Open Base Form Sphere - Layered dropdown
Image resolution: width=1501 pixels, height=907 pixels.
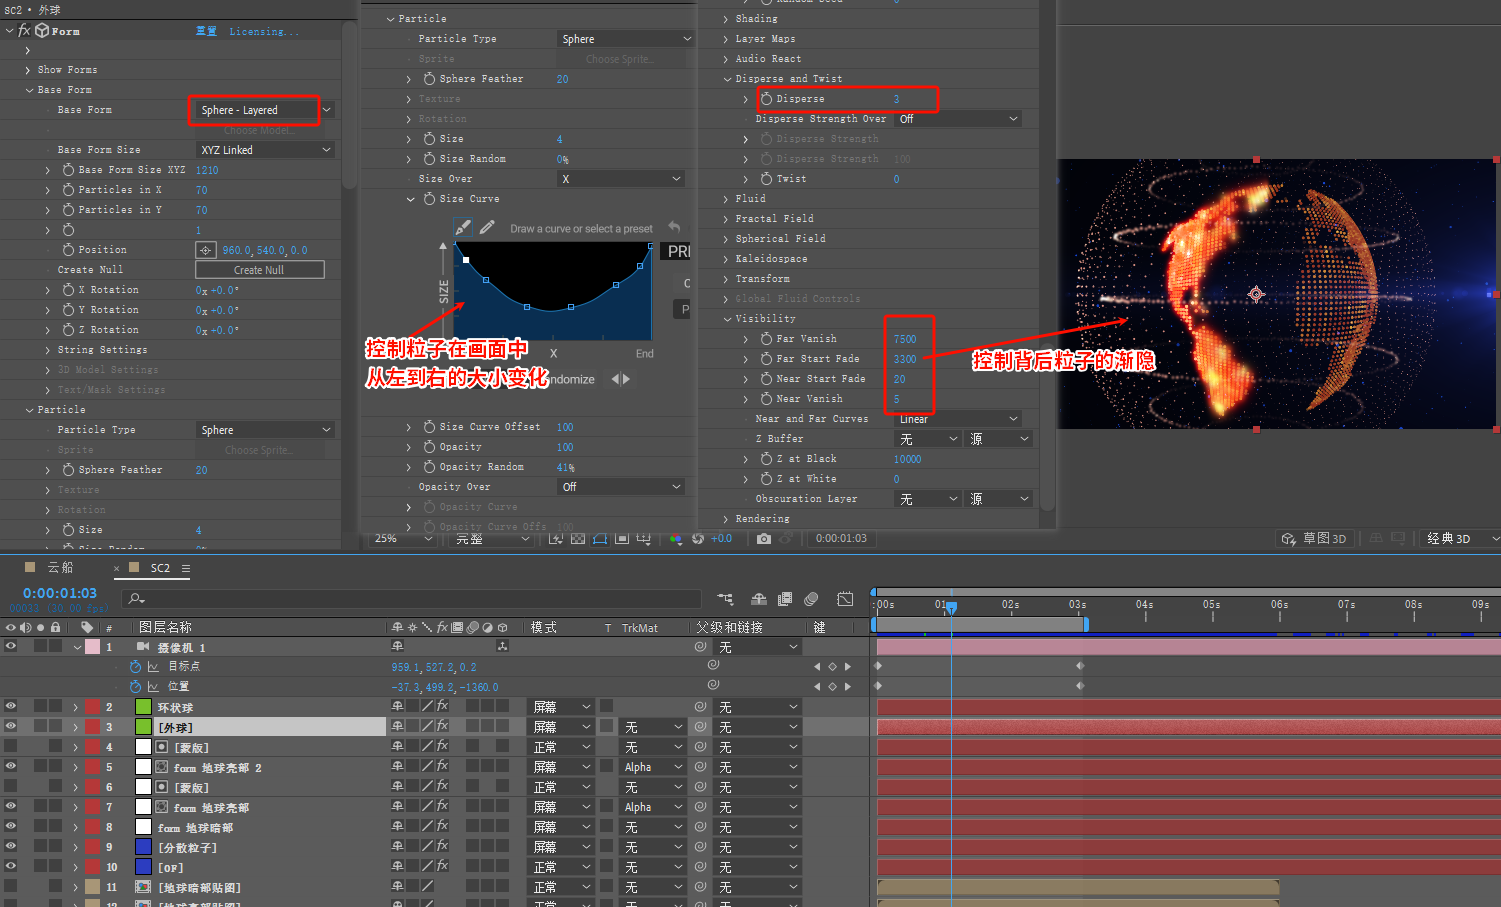pyautogui.click(x=265, y=110)
